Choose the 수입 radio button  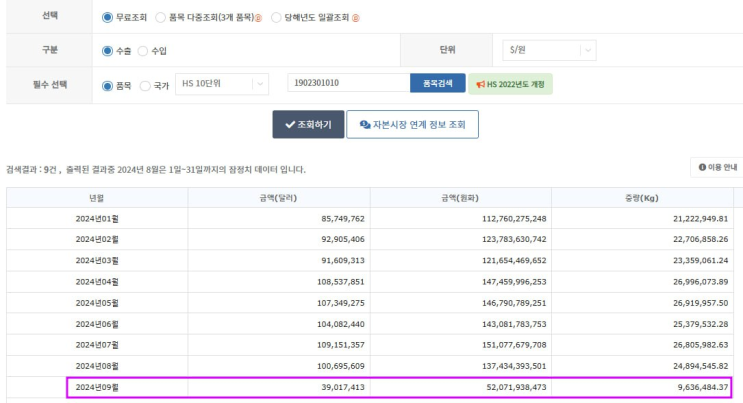pyautogui.click(x=142, y=51)
